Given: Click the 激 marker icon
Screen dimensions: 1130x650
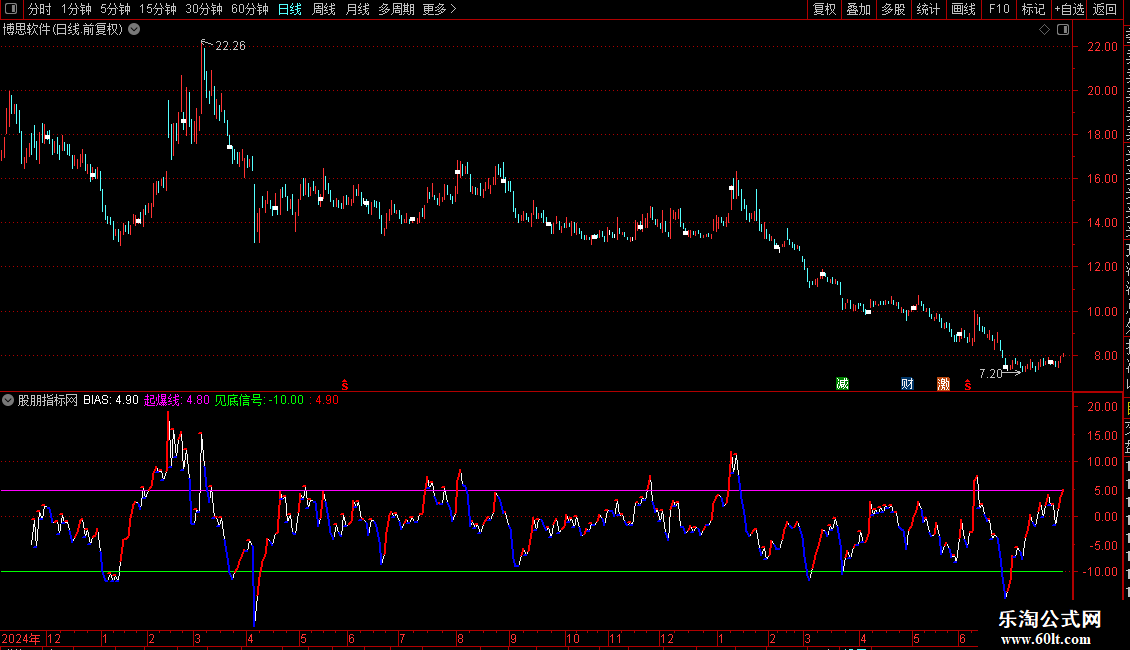Looking at the screenshot, I should point(943,383).
